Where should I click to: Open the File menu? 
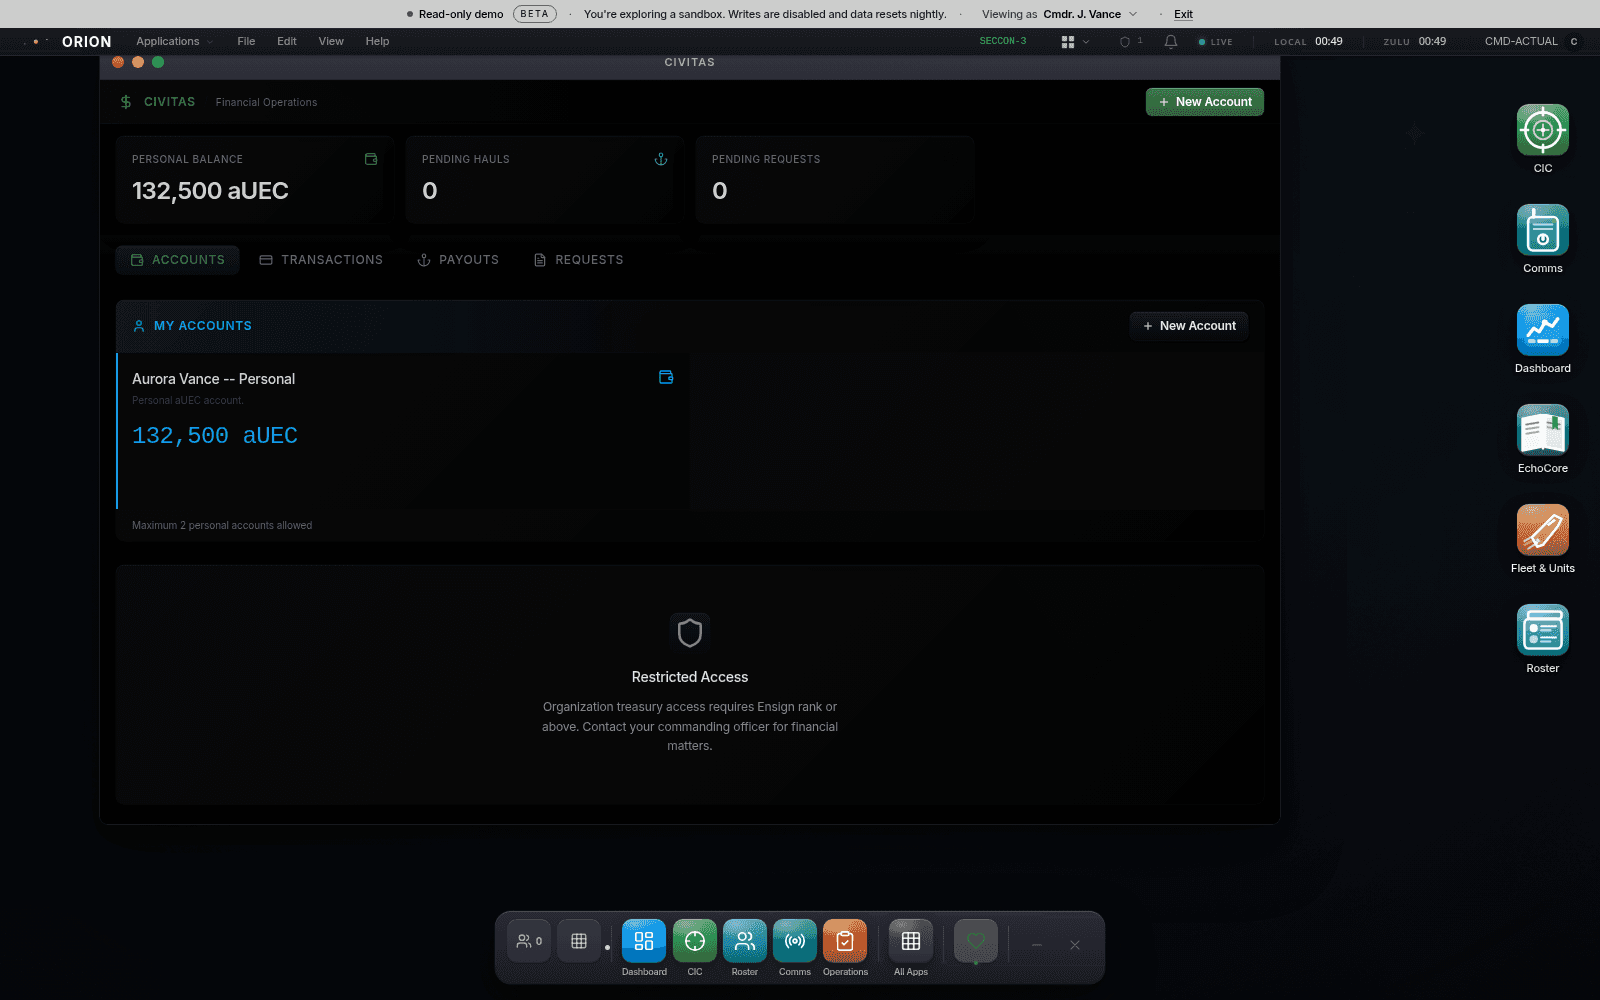tap(246, 42)
